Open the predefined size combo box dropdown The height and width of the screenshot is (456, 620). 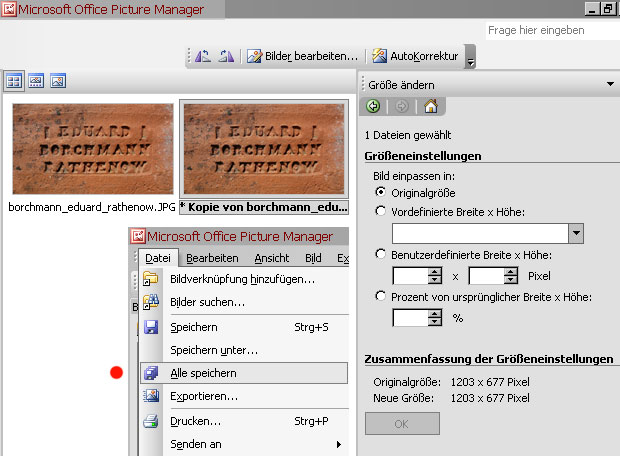click(575, 233)
